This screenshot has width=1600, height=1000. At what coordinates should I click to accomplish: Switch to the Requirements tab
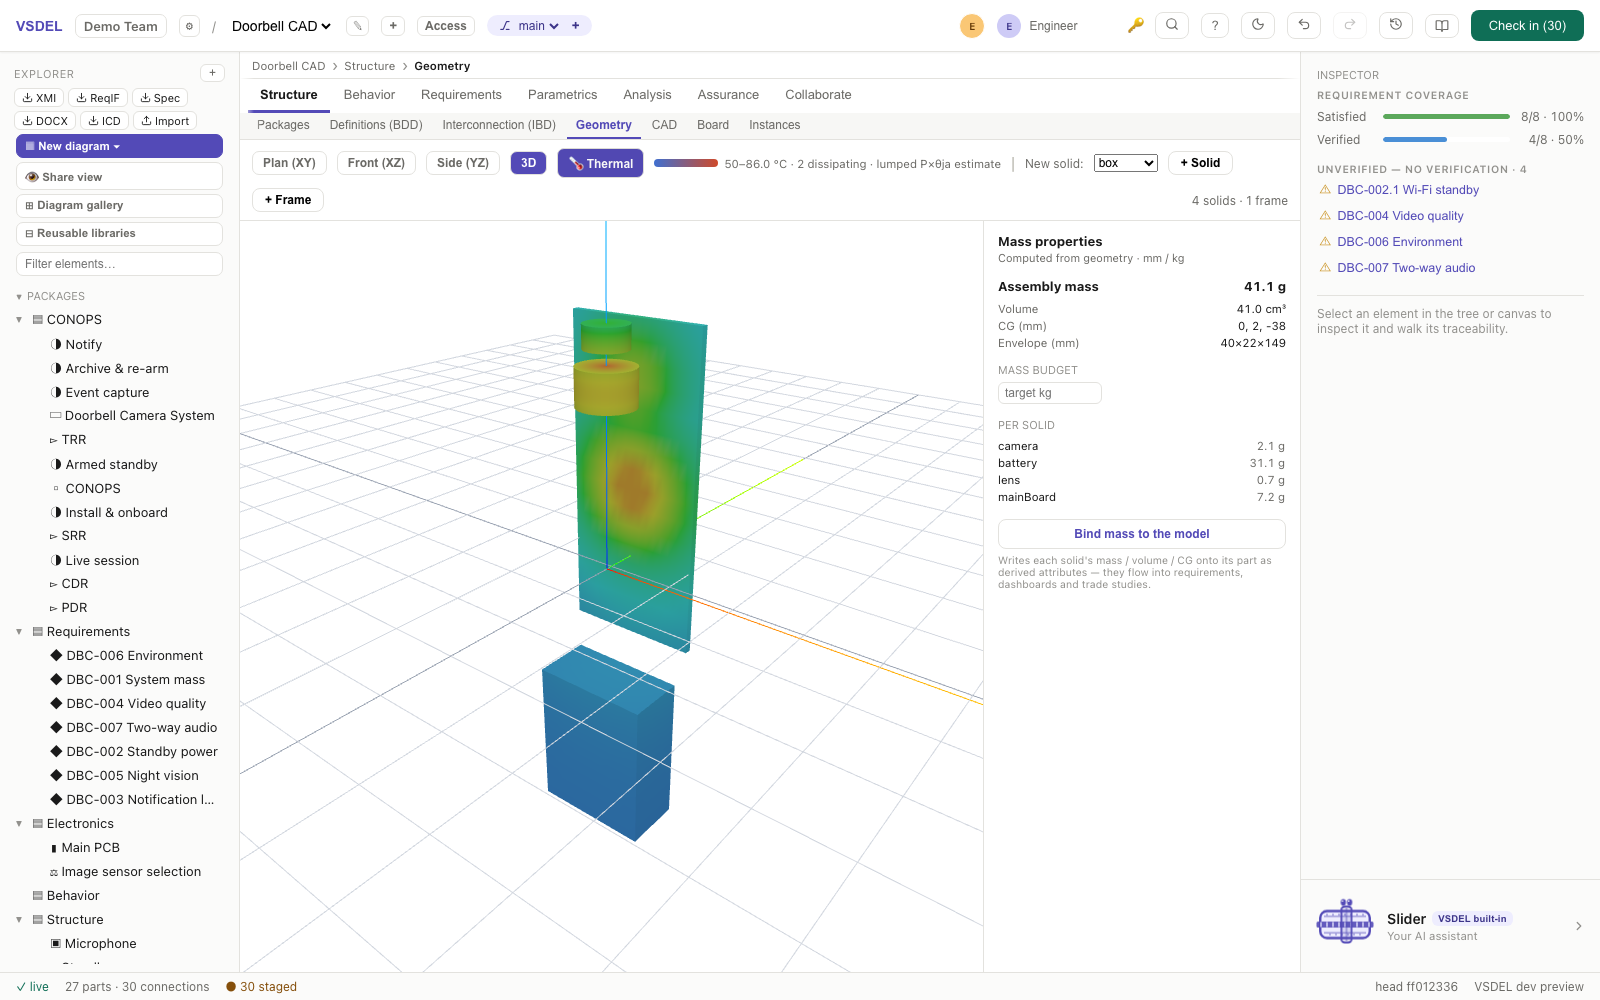461,95
